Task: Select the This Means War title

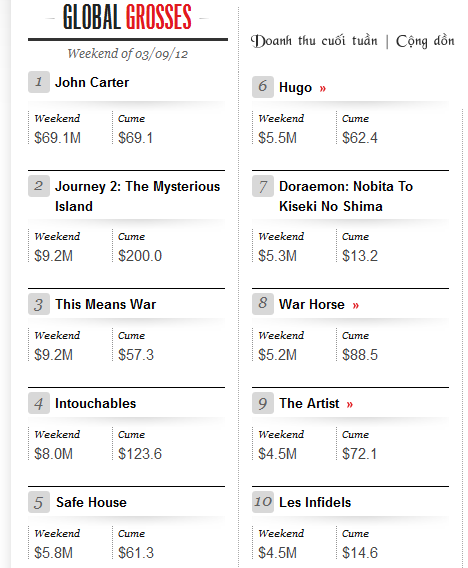Action: [x=105, y=304]
